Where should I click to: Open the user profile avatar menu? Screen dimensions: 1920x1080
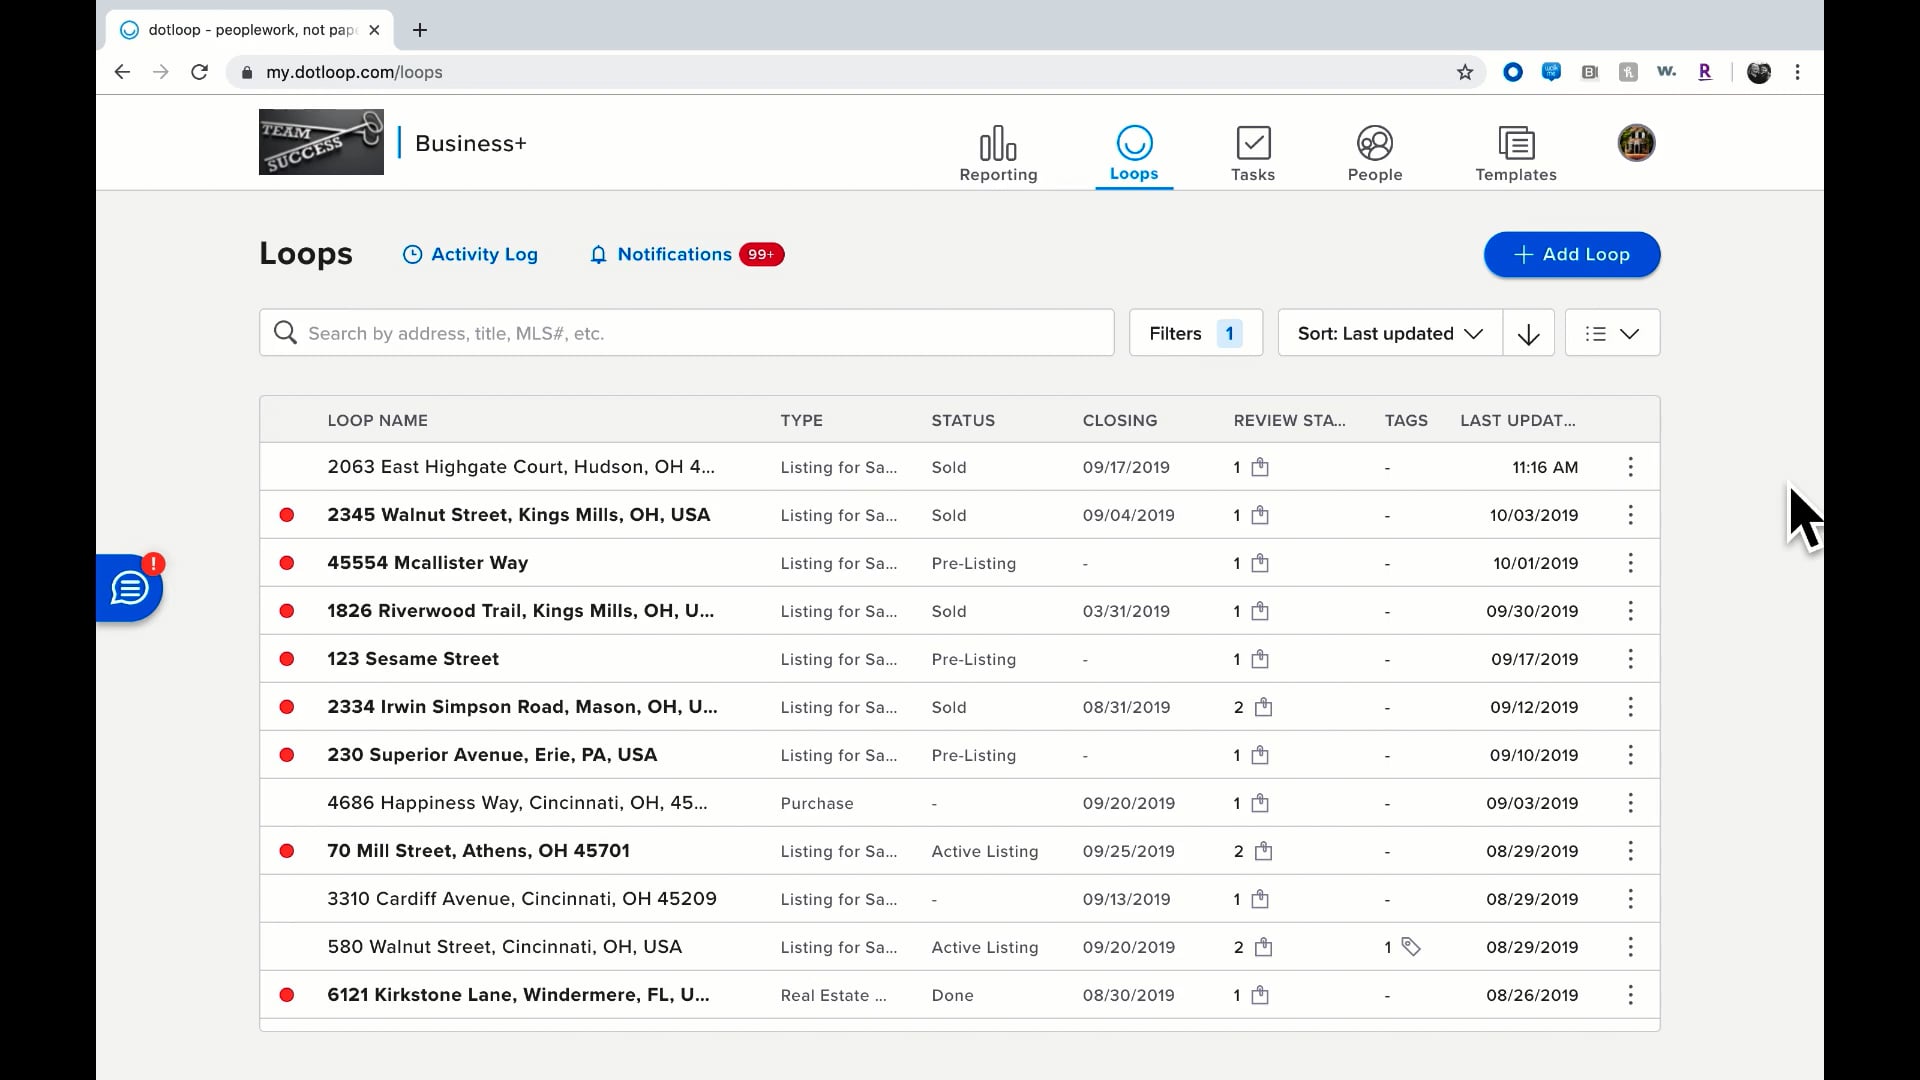pos(1635,143)
